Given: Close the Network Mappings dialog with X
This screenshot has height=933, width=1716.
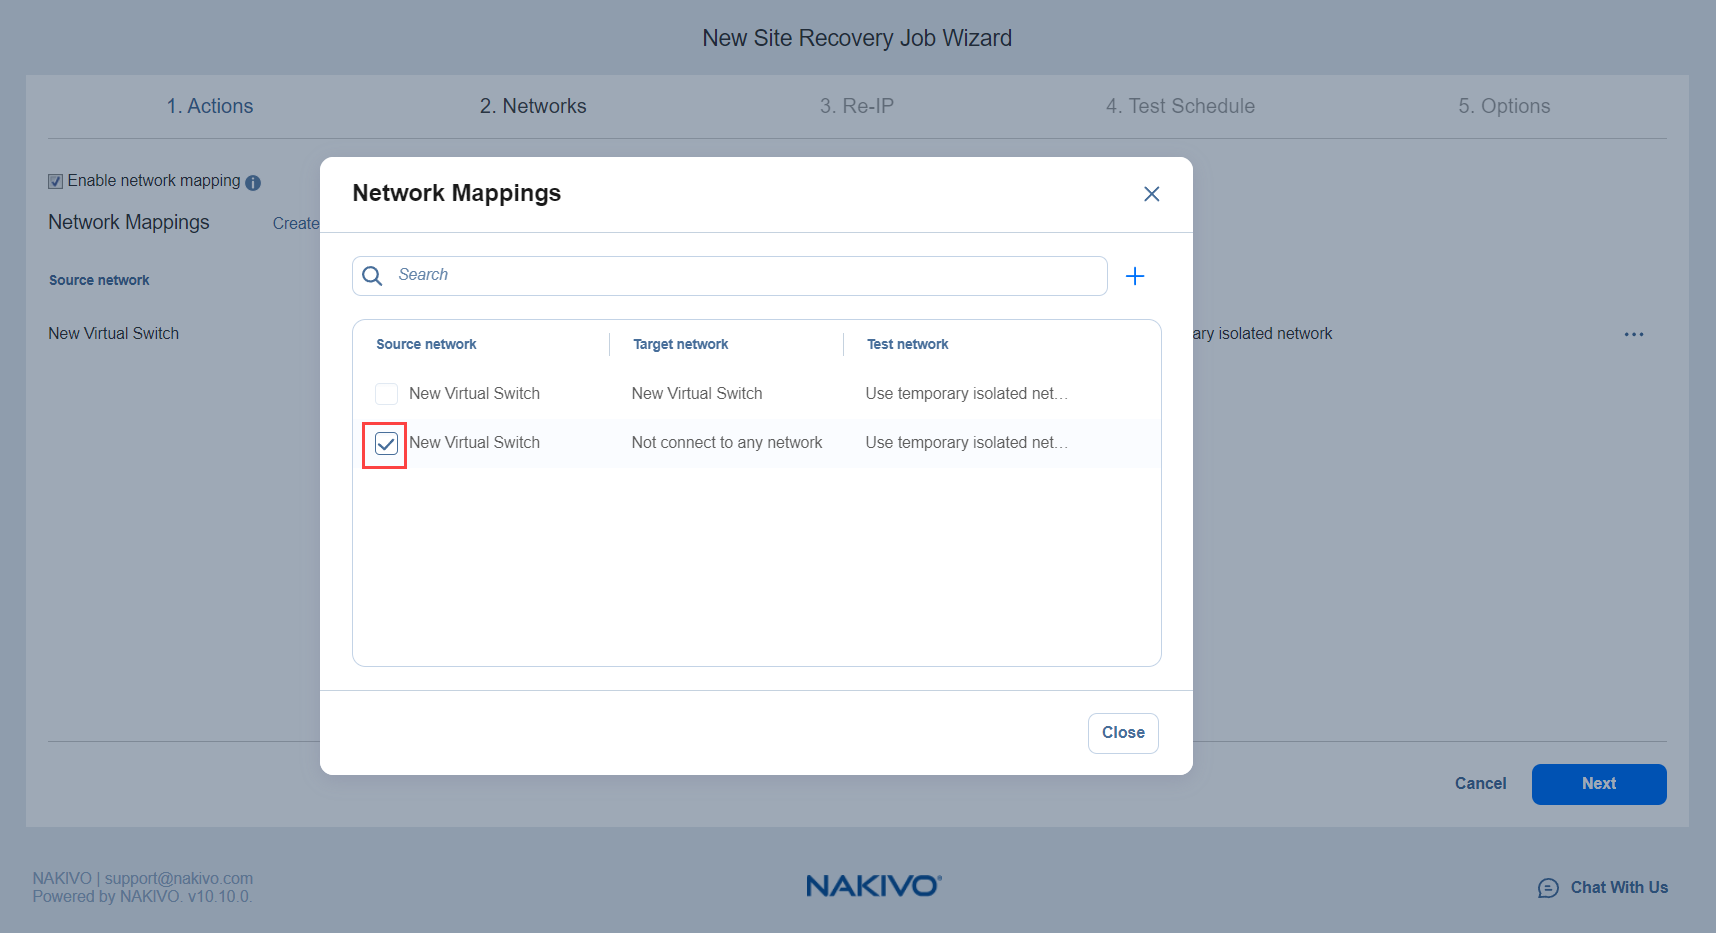Looking at the screenshot, I should click(1151, 194).
